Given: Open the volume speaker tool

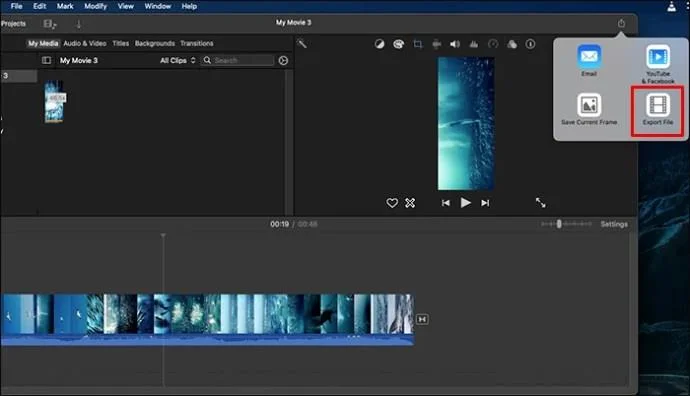Looking at the screenshot, I should coord(455,44).
